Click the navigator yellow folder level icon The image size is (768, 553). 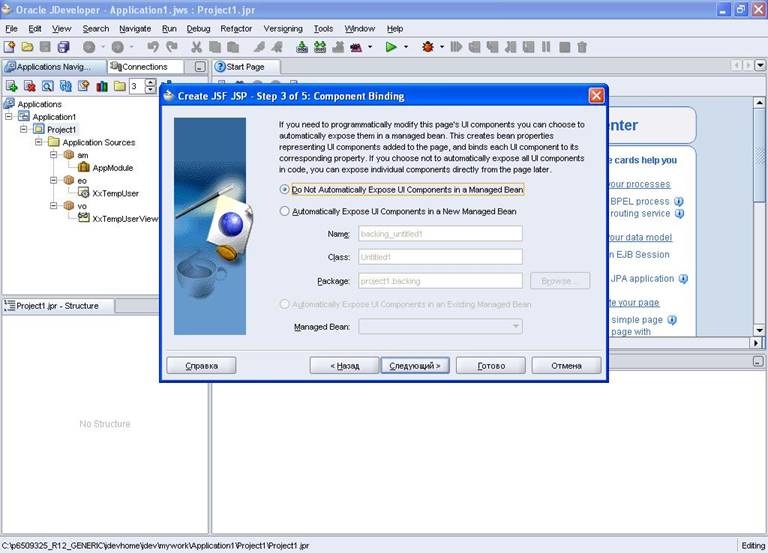point(120,86)
